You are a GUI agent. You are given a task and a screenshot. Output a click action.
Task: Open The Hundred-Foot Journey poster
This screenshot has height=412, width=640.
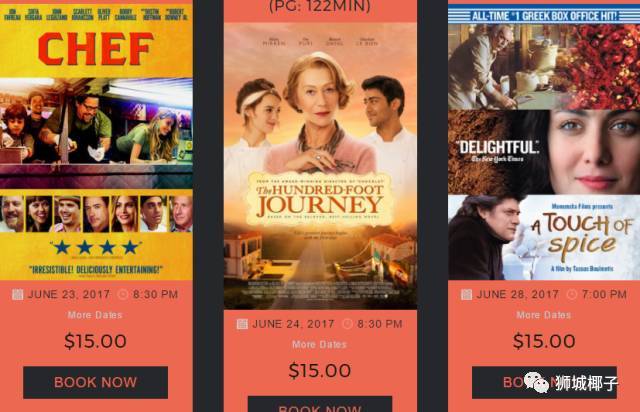[320, 166]
